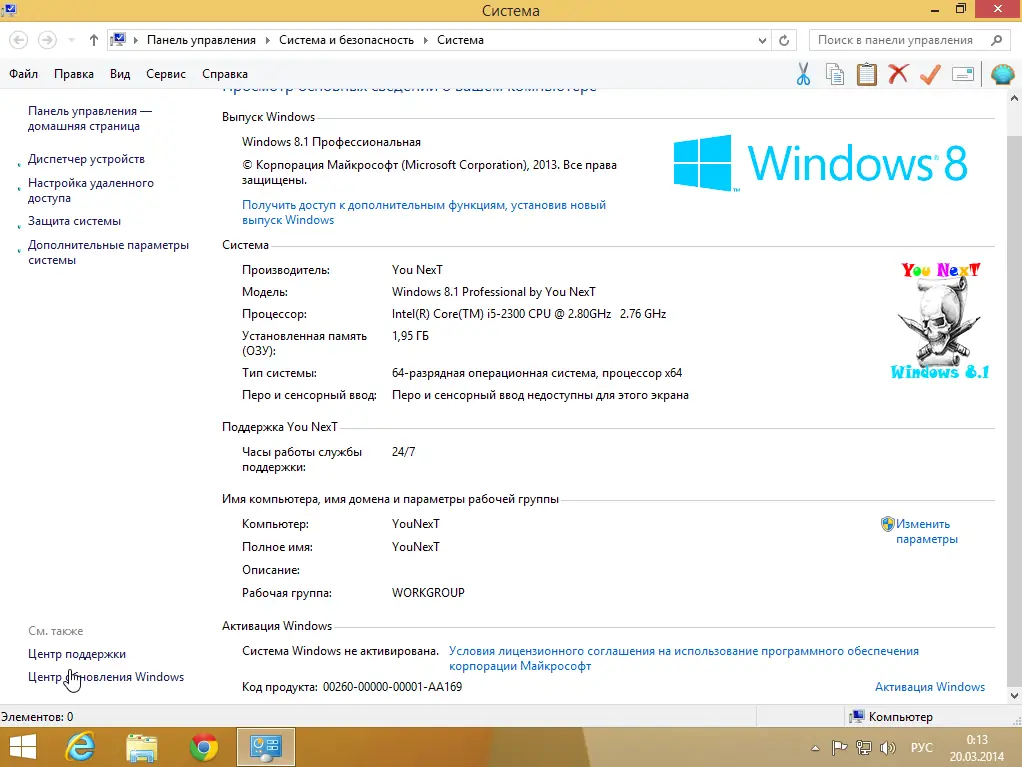Click the red X Delete toolbar icon
This screenshot has width=1022, height=767.
(x=898, y=74)
